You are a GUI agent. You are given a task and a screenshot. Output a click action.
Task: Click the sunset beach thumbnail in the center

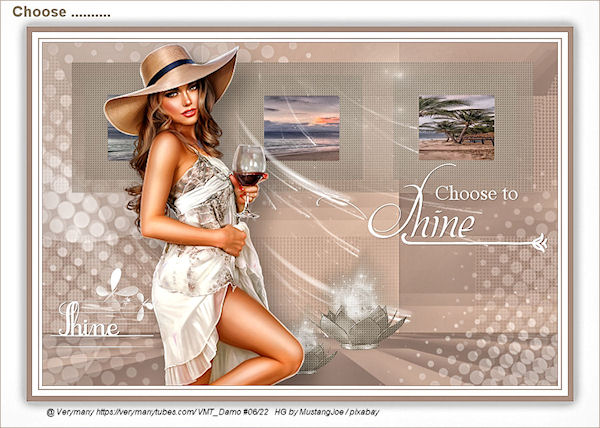tap(302, 128)
